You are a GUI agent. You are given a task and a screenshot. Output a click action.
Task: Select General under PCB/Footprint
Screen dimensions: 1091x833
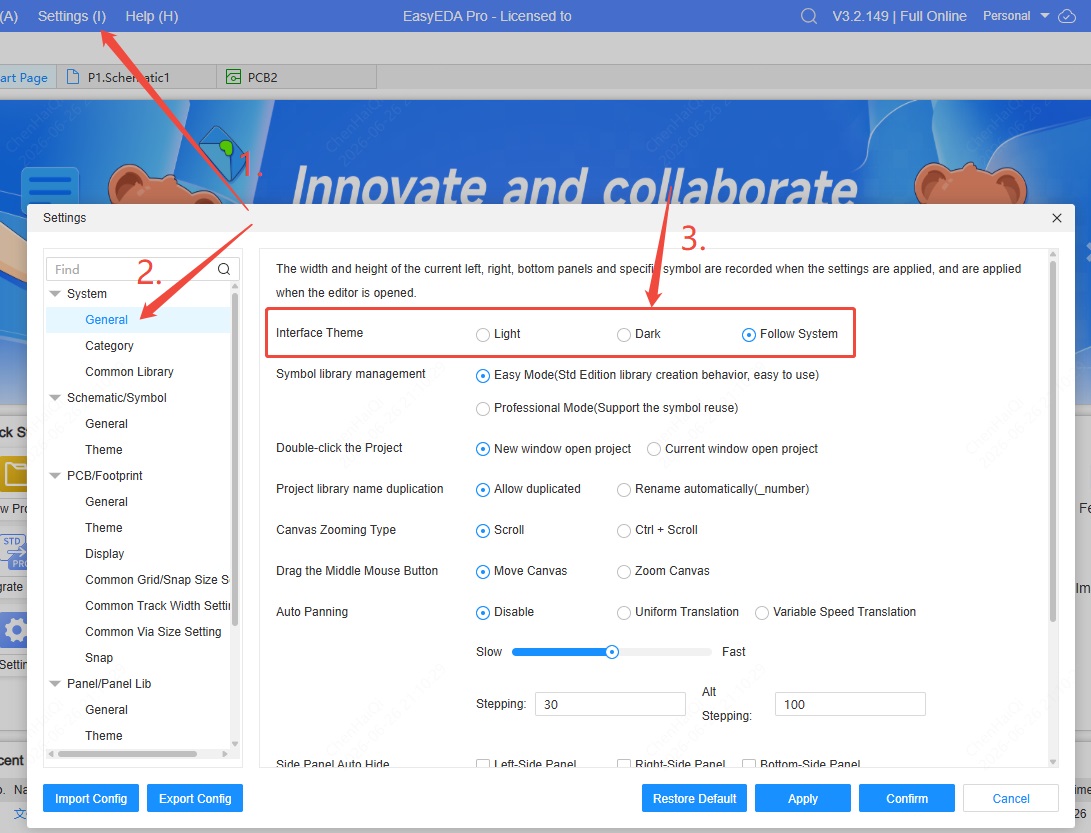pos(106,502)
